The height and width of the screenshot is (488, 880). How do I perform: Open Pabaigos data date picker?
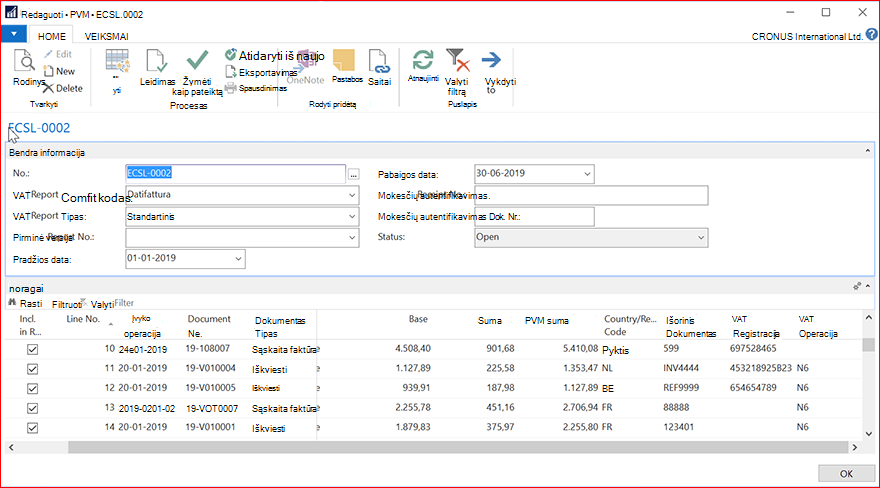point(587,174)
